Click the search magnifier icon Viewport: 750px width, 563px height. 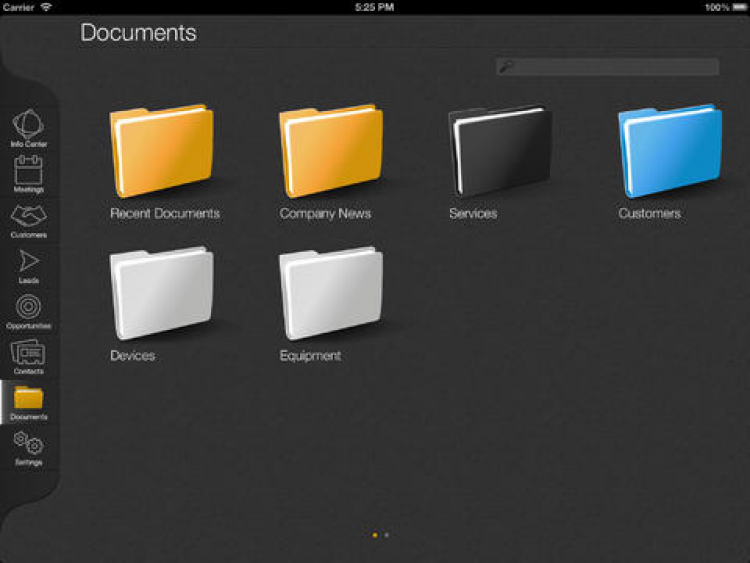pyautogui.click(x=506, y=67)
